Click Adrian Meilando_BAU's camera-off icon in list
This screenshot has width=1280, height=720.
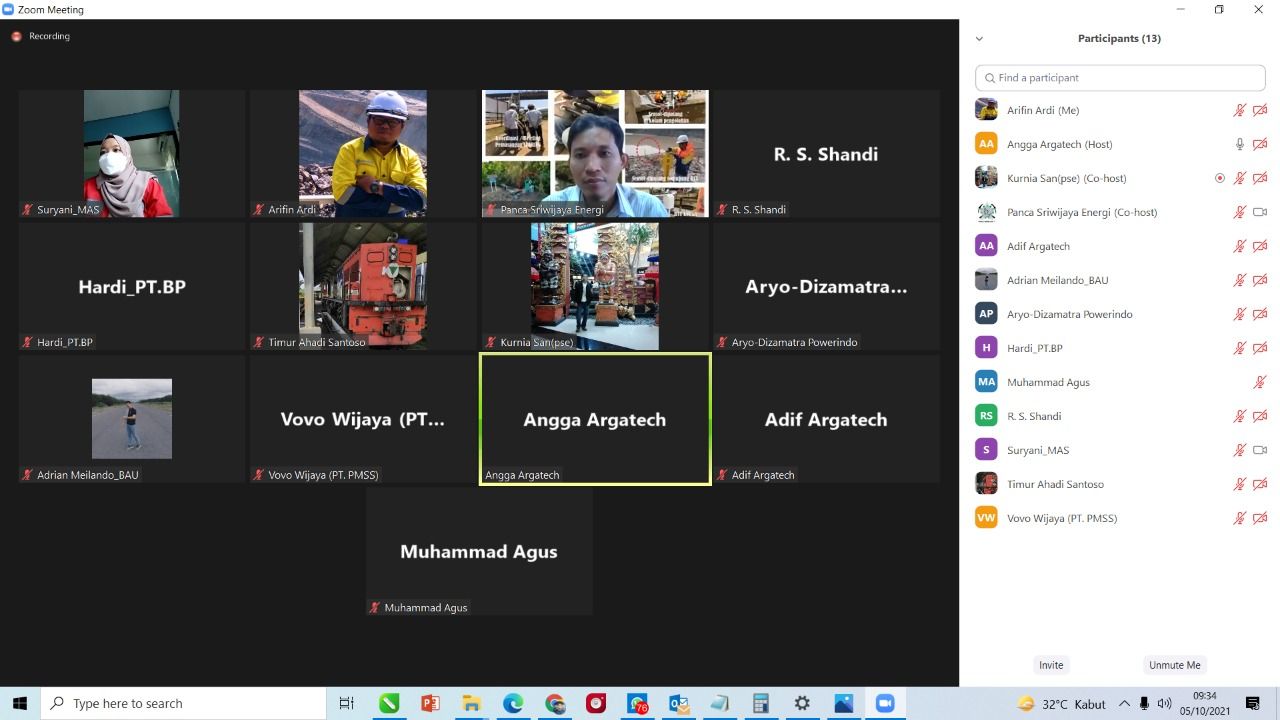(x=1260, y=280)
